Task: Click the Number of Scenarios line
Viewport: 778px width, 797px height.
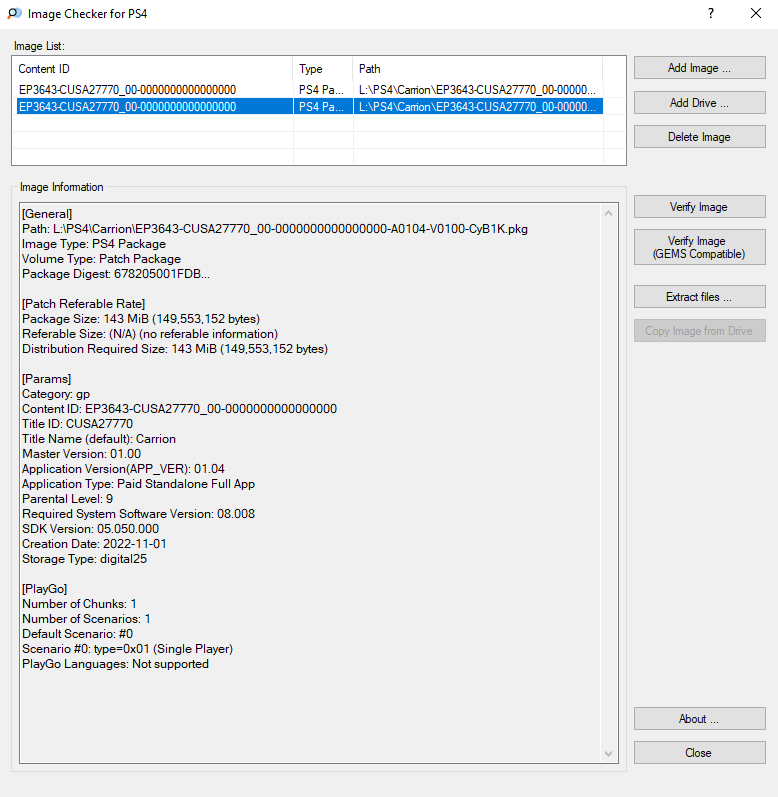Action: (x=86, y=619)
